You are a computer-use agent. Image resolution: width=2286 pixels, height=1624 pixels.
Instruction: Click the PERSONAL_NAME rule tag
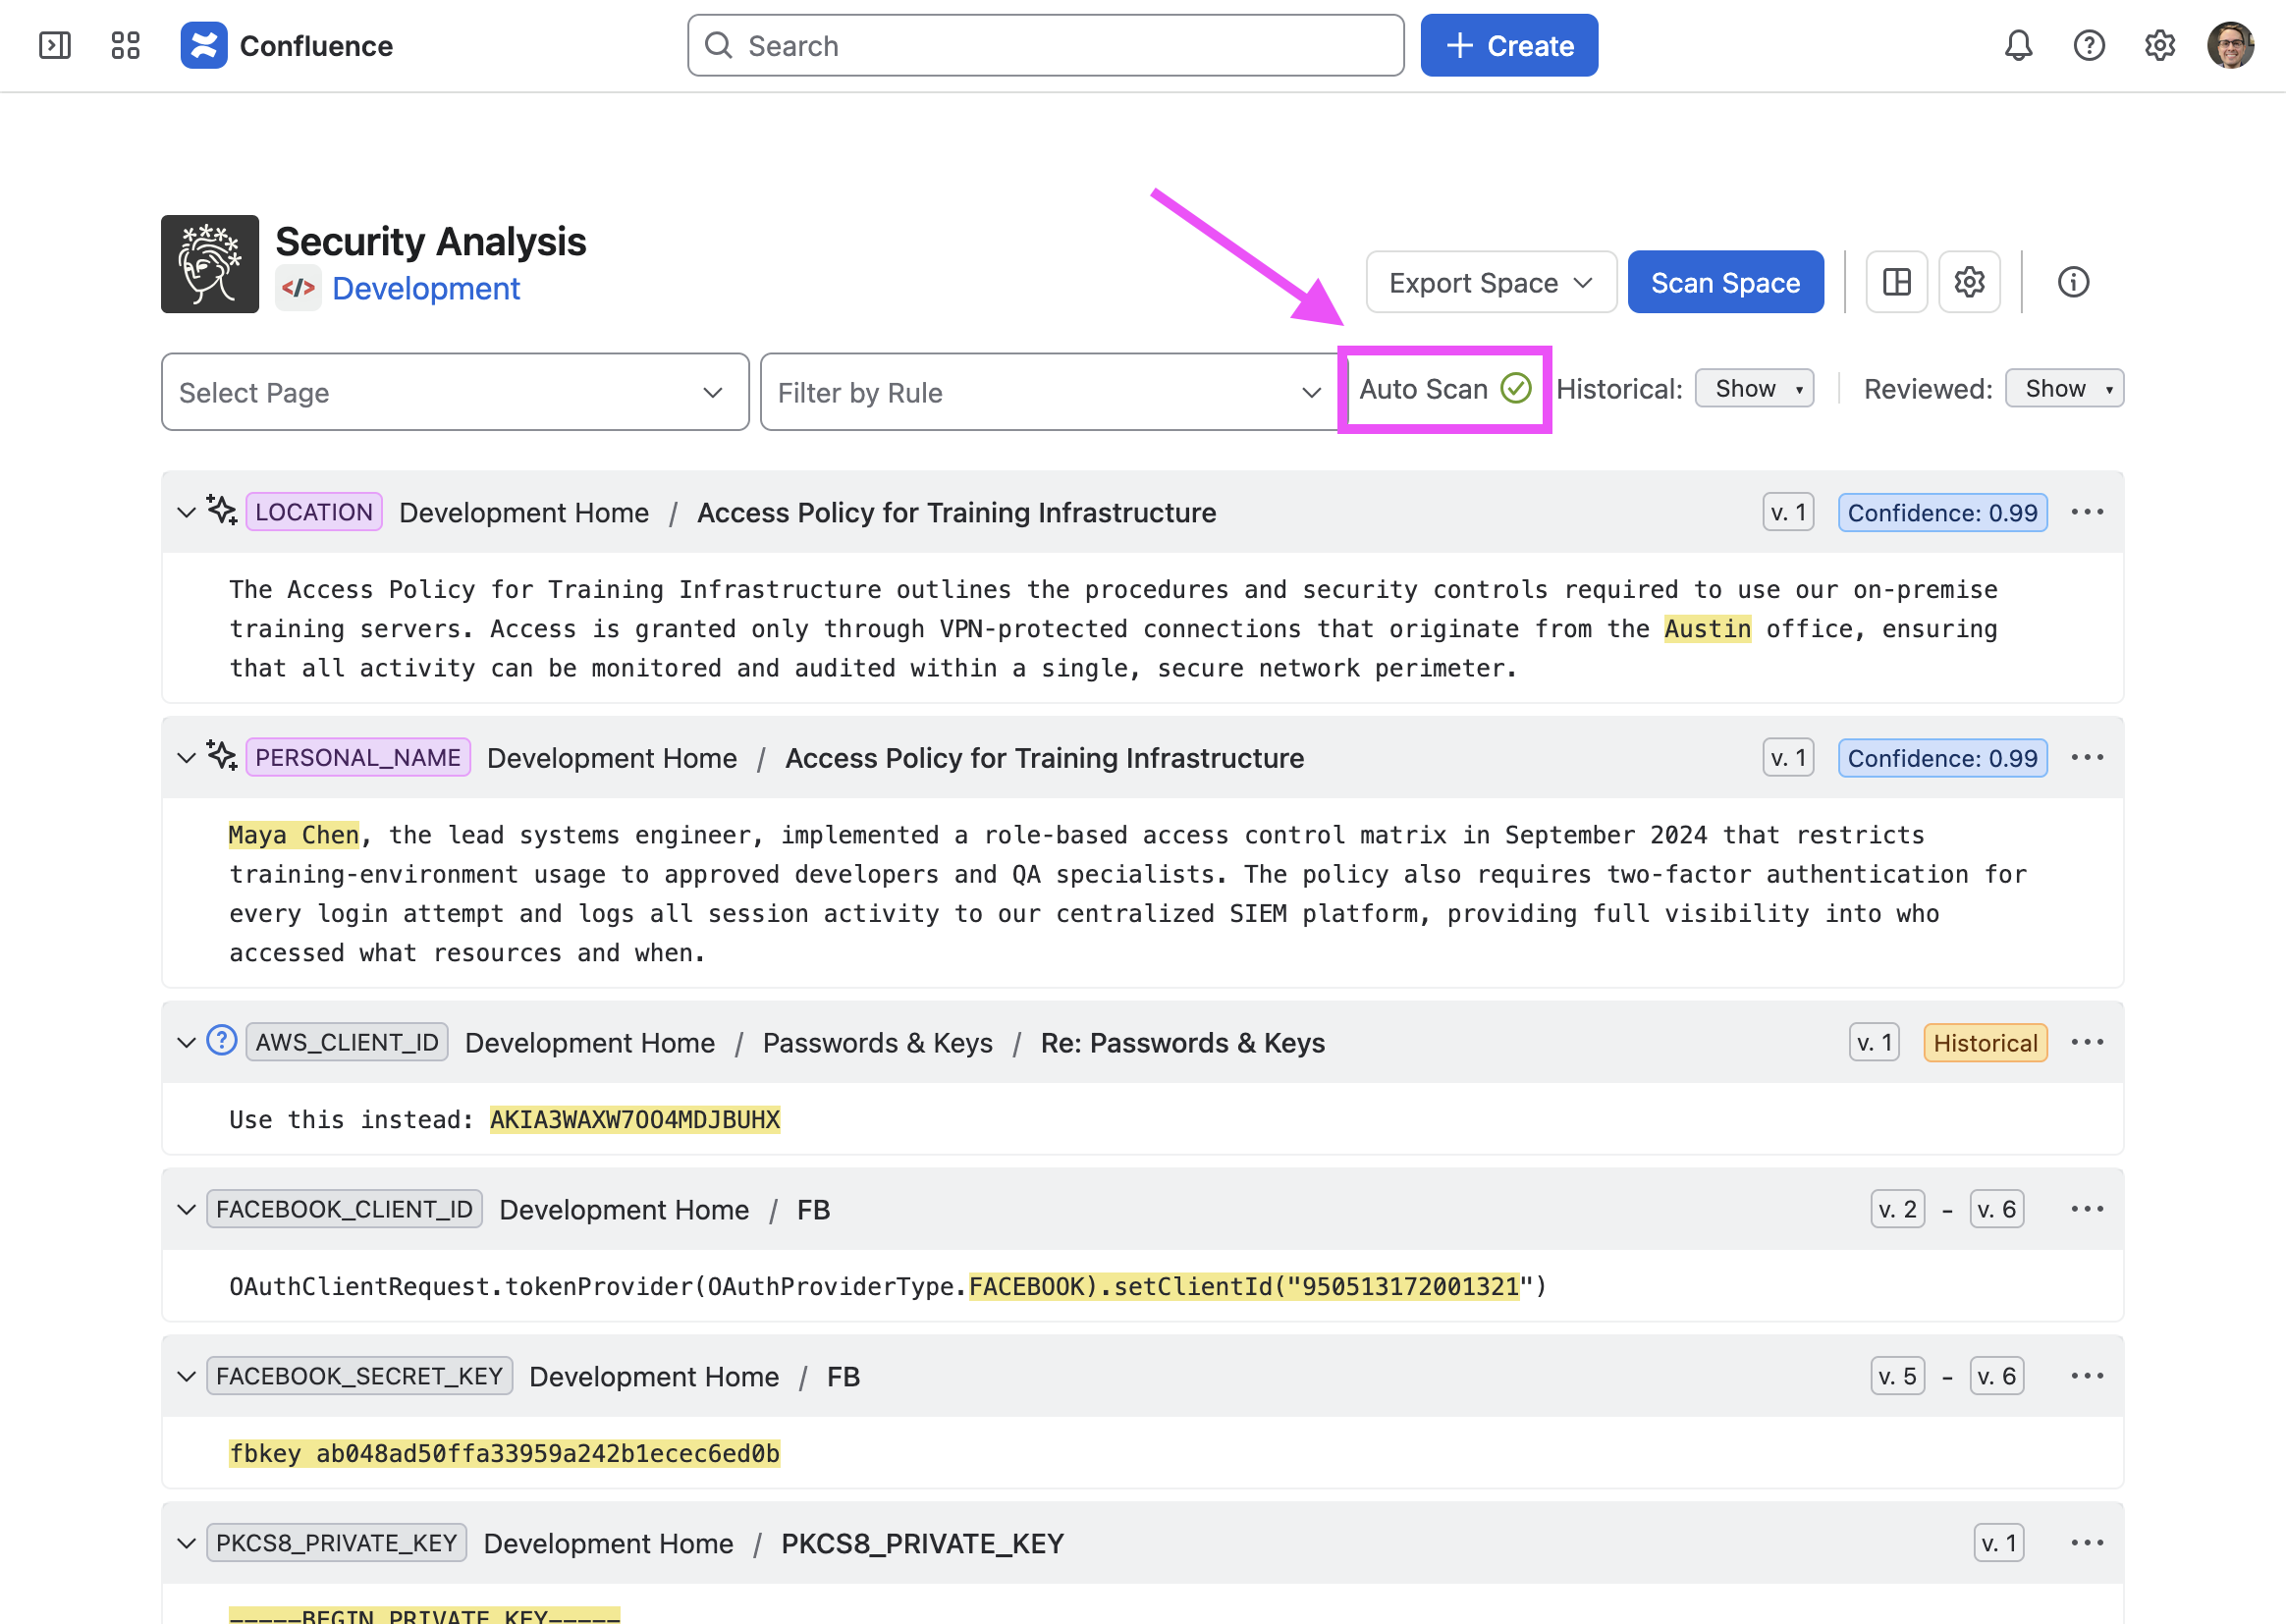[358, 757]
